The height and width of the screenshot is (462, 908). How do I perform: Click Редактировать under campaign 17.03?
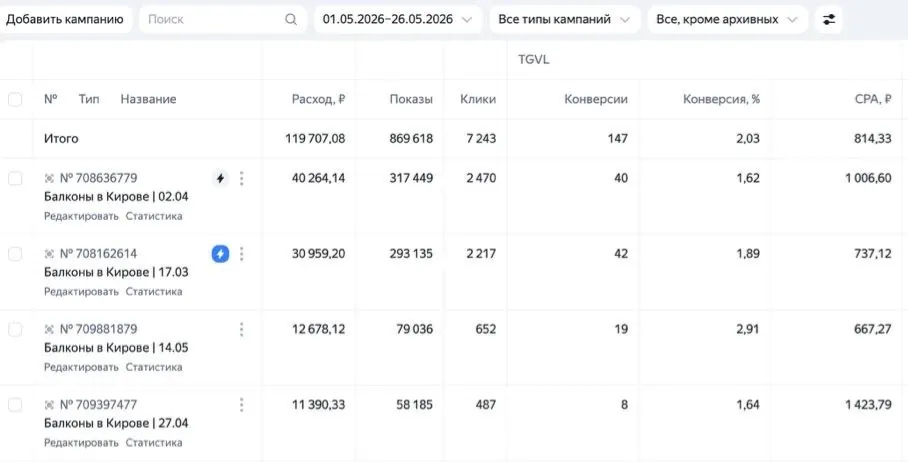pos(81,291)
